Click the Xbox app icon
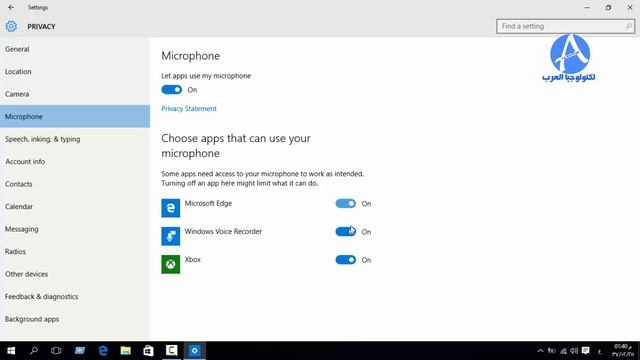Viewport: 640px width, 360px height. (171, 264)
